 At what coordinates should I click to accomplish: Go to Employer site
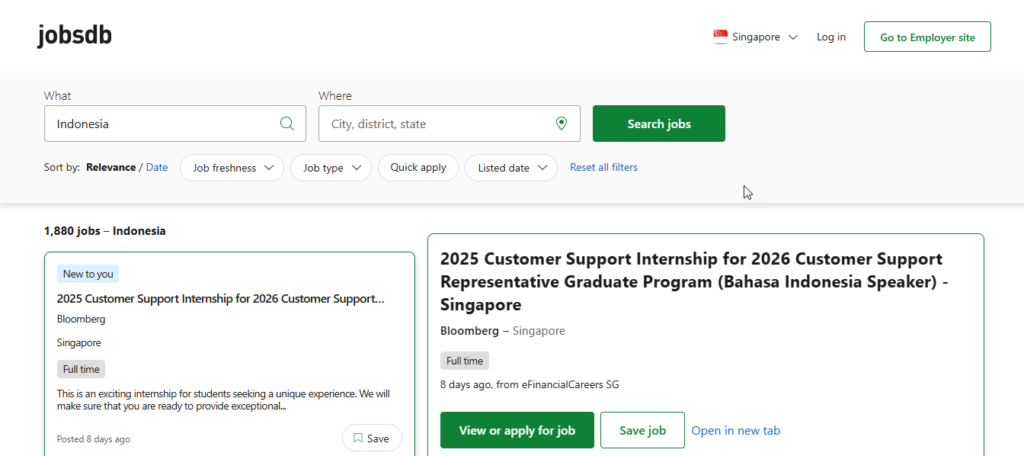tap(927, 37)
